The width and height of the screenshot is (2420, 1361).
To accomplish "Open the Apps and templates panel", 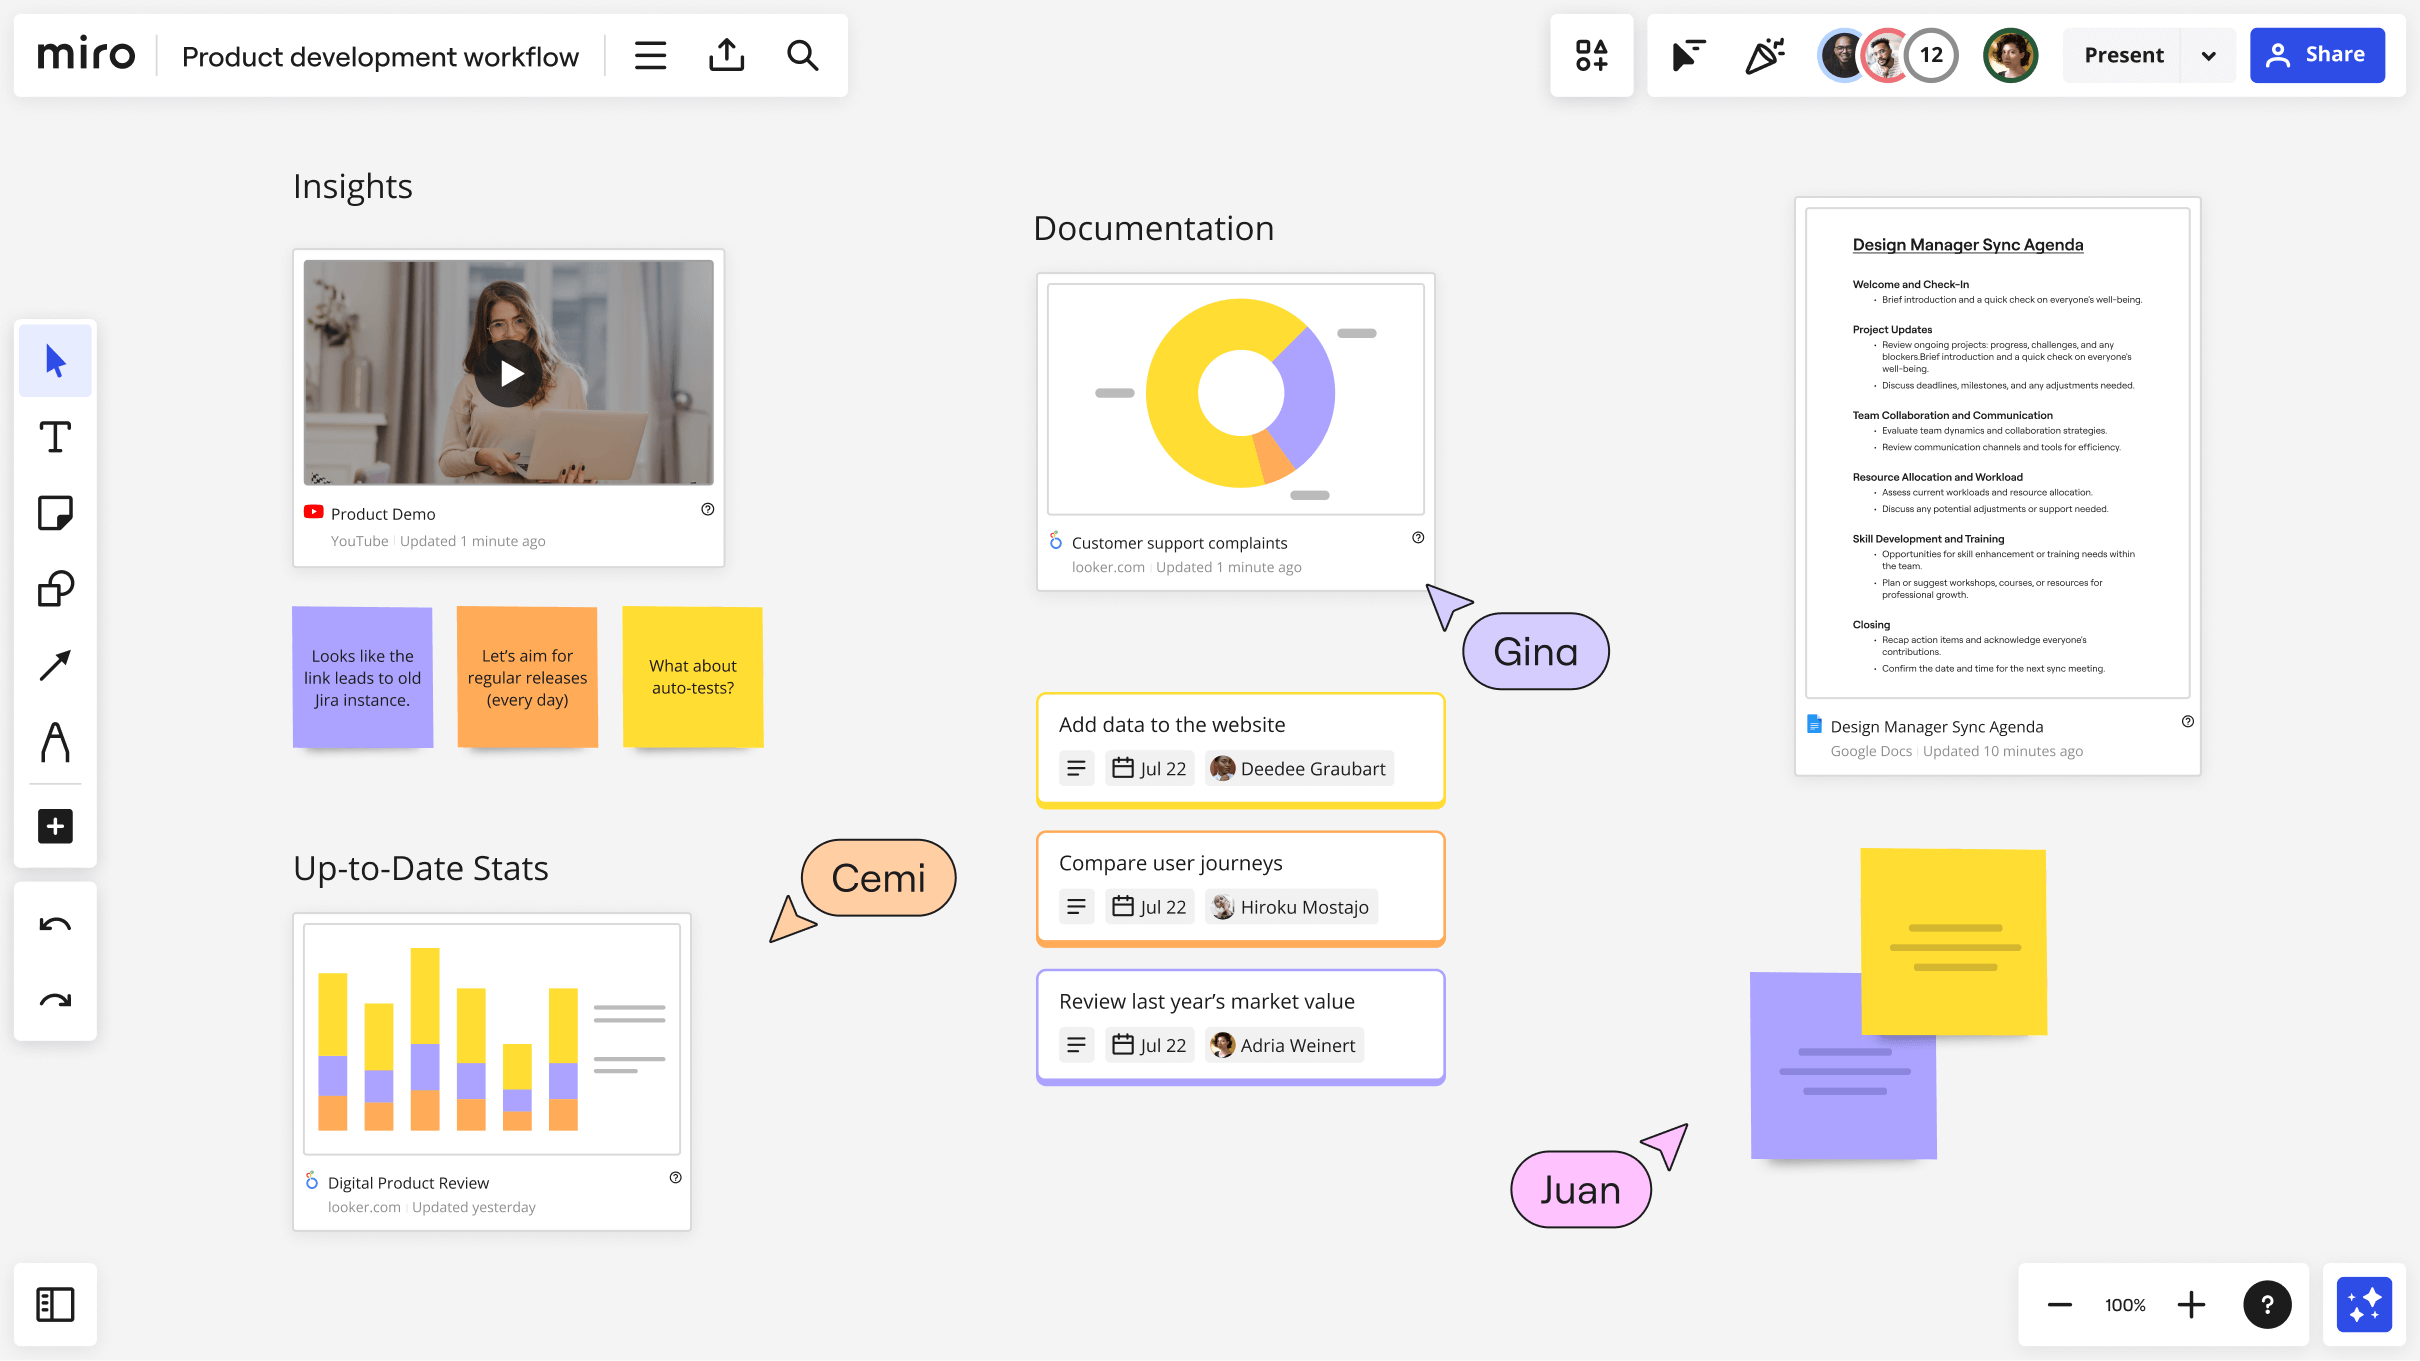I will coord(1592,55).
